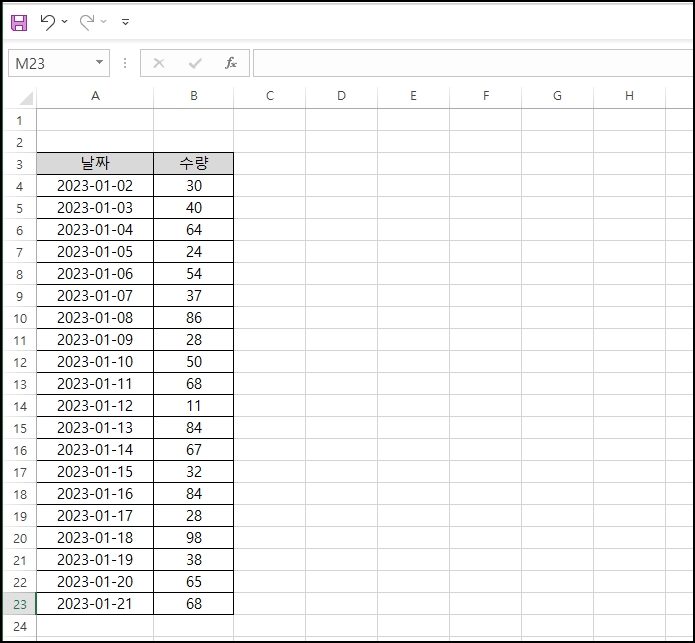Select column C header

tap(269, 96)
